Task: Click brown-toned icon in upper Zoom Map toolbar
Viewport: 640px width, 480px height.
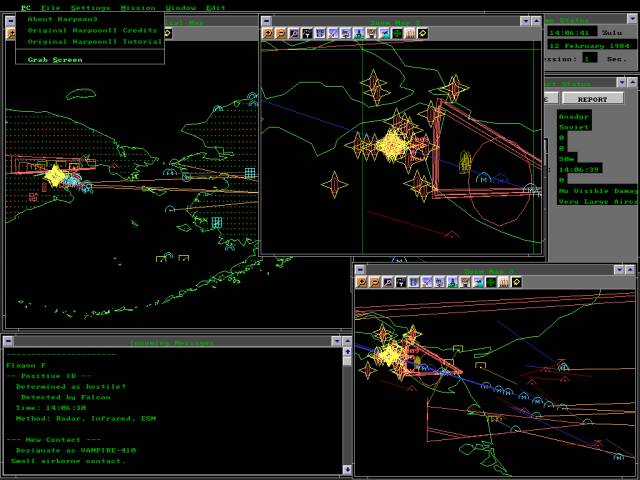Action: point(372,33)
